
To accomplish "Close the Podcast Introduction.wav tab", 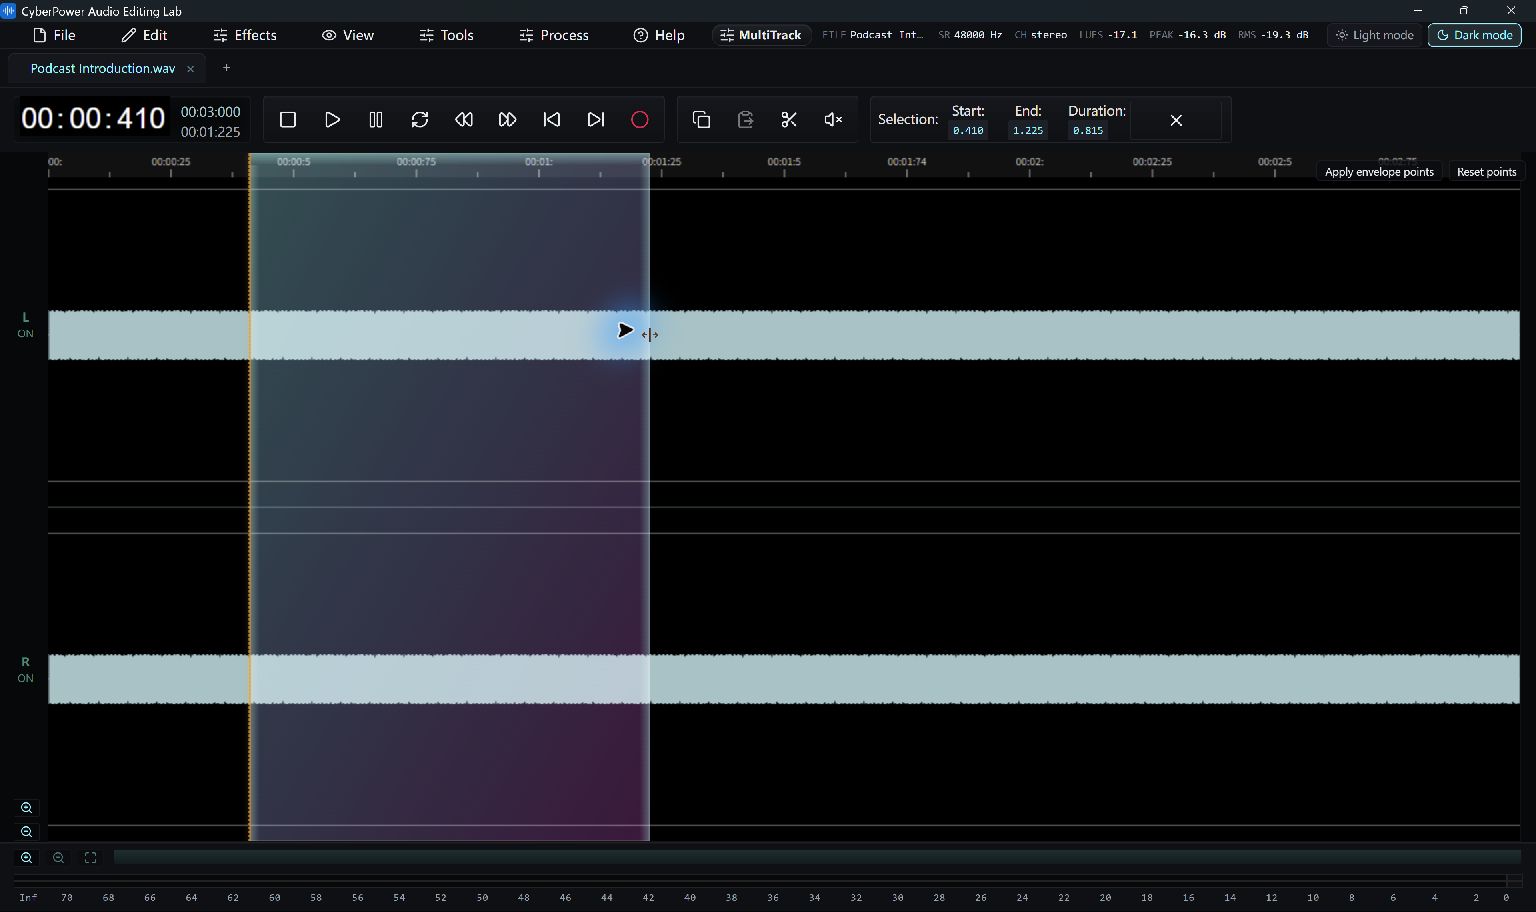I will click(x=190, y=69).
